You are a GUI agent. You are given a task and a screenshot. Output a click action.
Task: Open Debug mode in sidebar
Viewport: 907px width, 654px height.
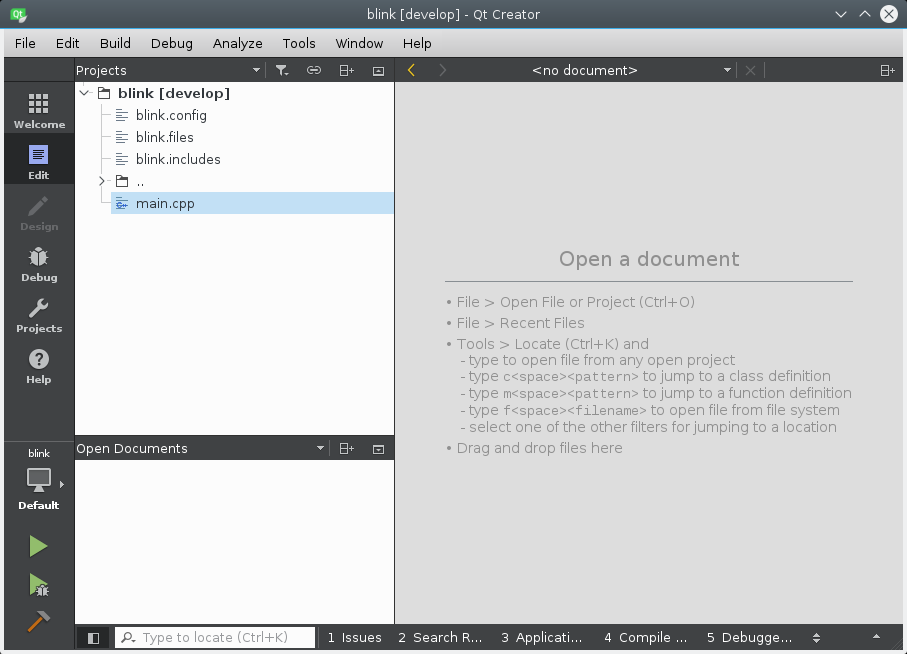click(39, 264)
